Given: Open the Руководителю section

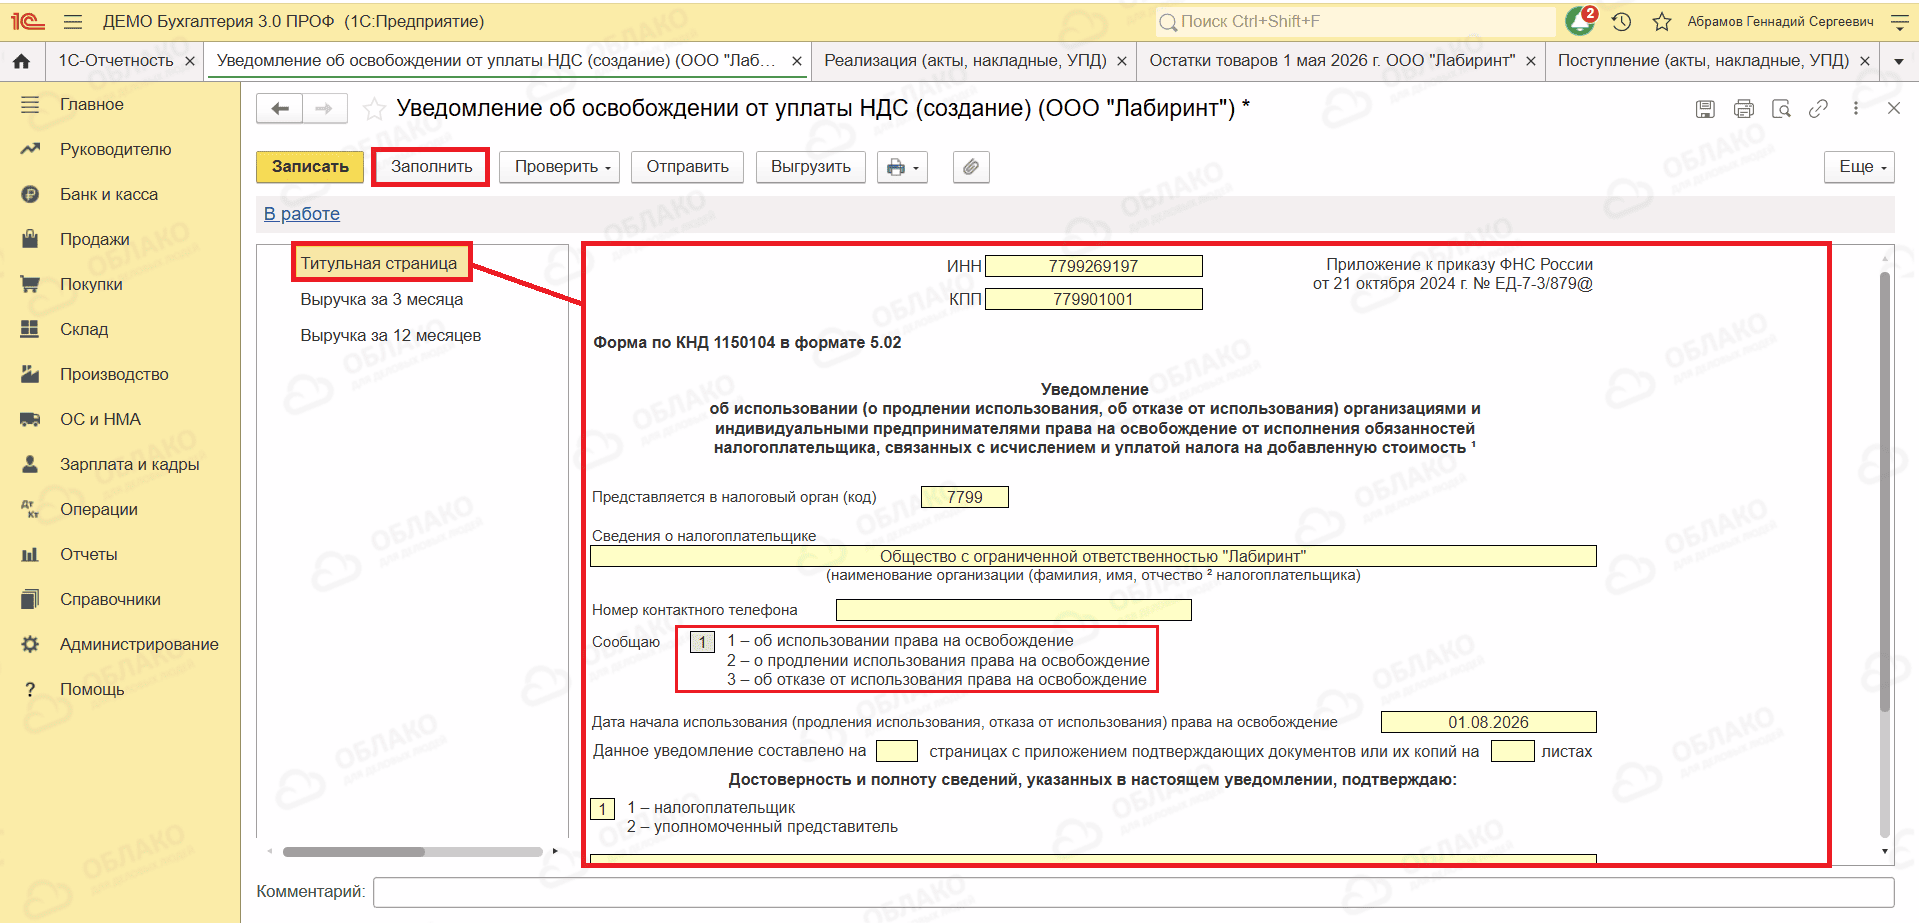Looking at the screenshot, I should 115,149.
